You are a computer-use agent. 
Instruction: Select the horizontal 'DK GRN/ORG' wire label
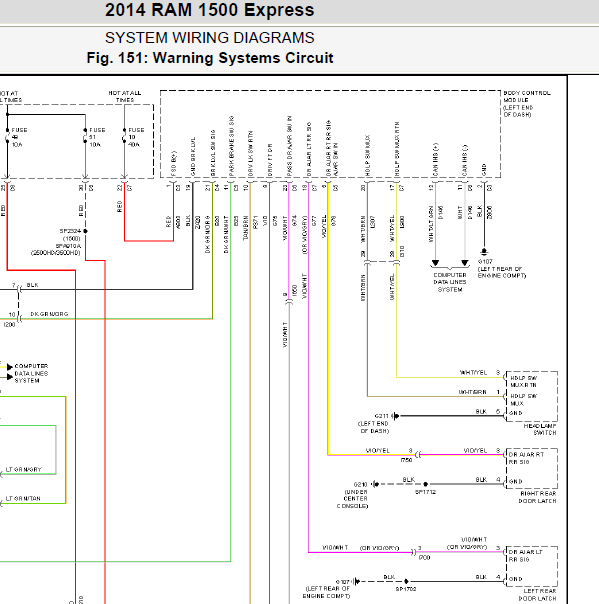tap(49, 314)
